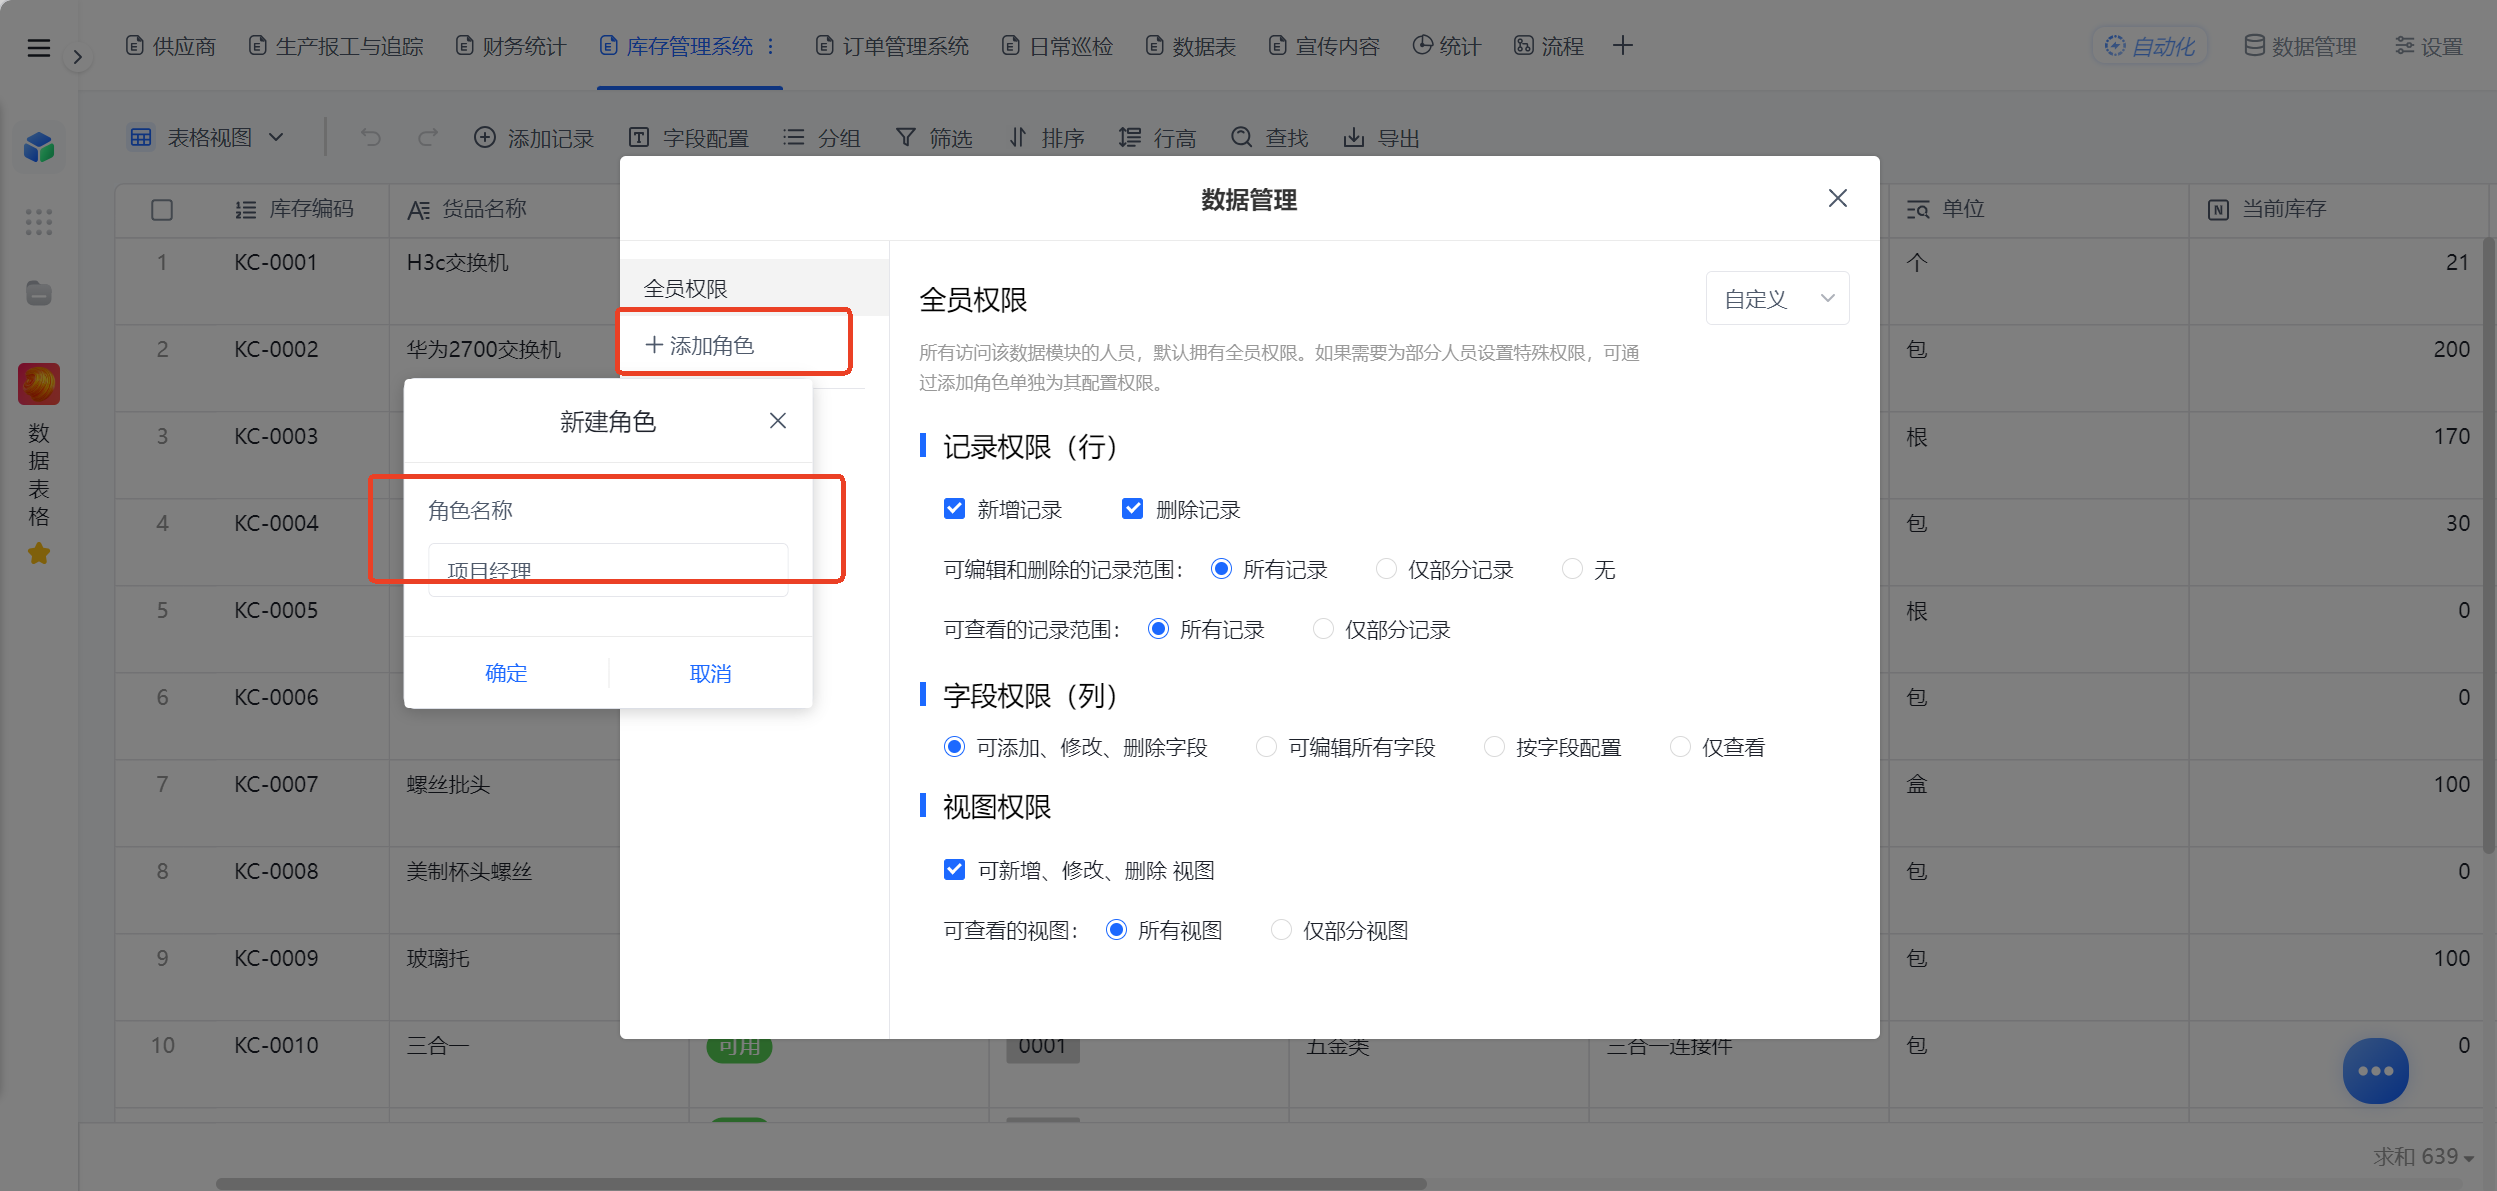Open 数据管理 in the top bar
2497x1191 pixels.
click(2300, 46)
